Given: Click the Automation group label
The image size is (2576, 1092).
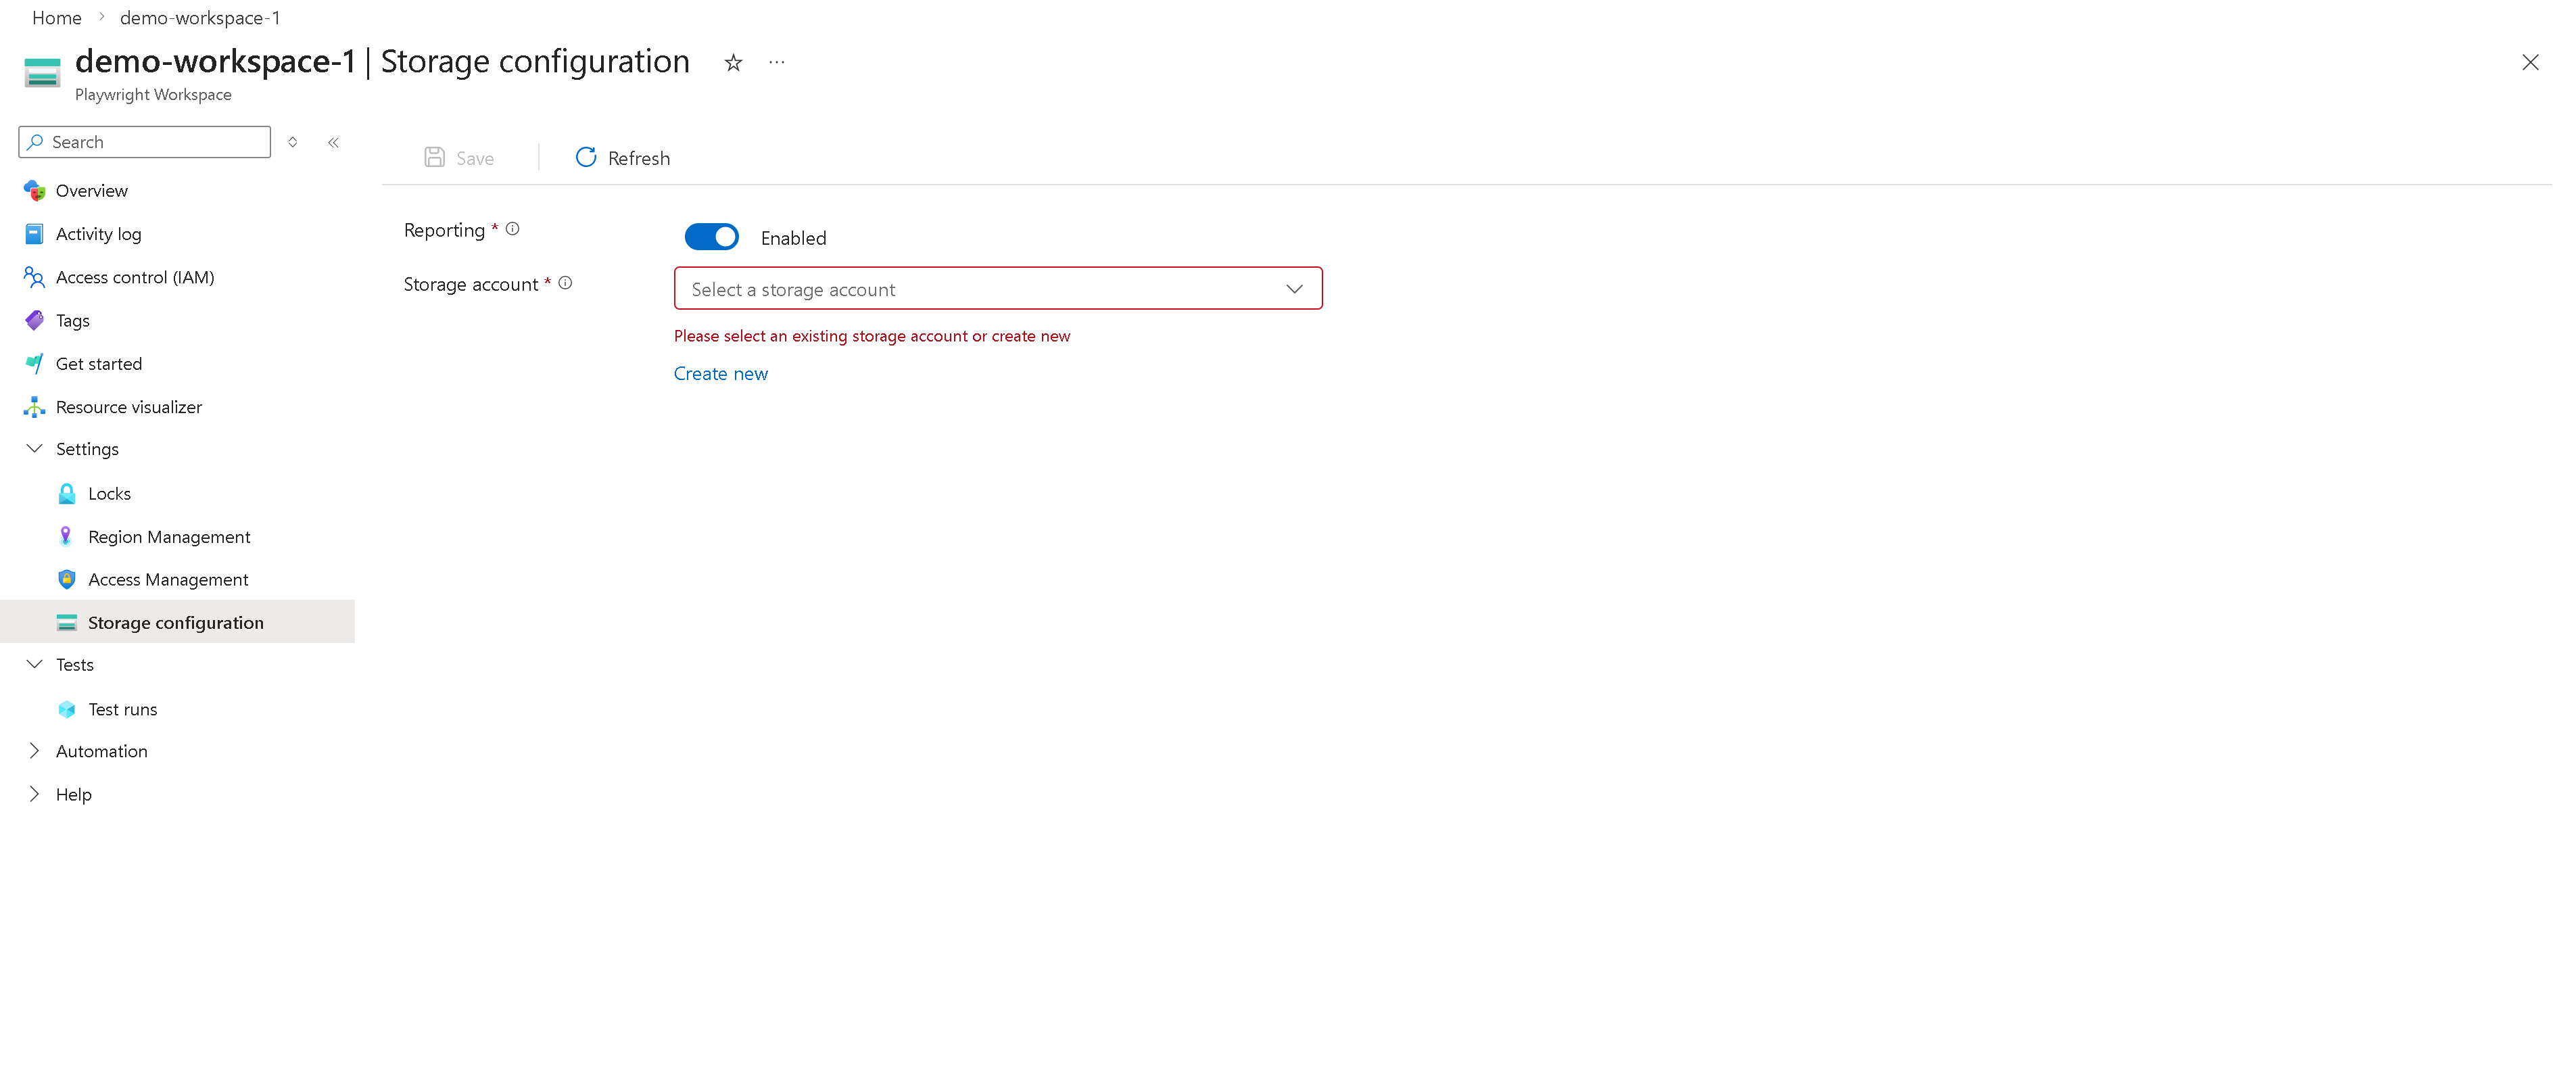Looking at the screenshot, I should 102,751.
